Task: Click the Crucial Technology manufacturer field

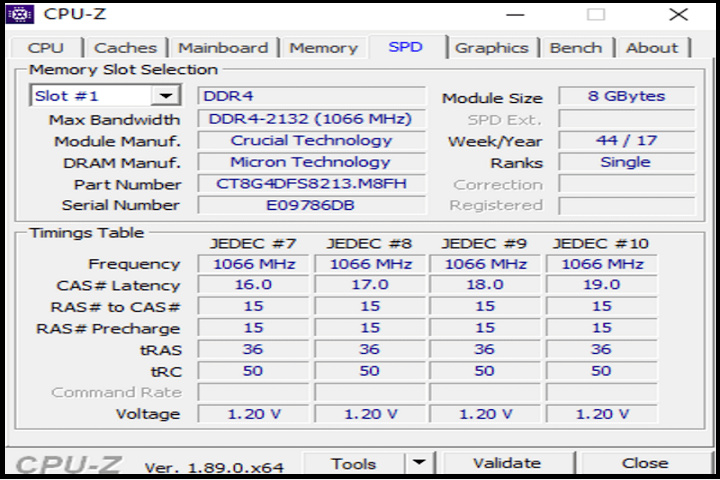Action: tap(311, 141)
